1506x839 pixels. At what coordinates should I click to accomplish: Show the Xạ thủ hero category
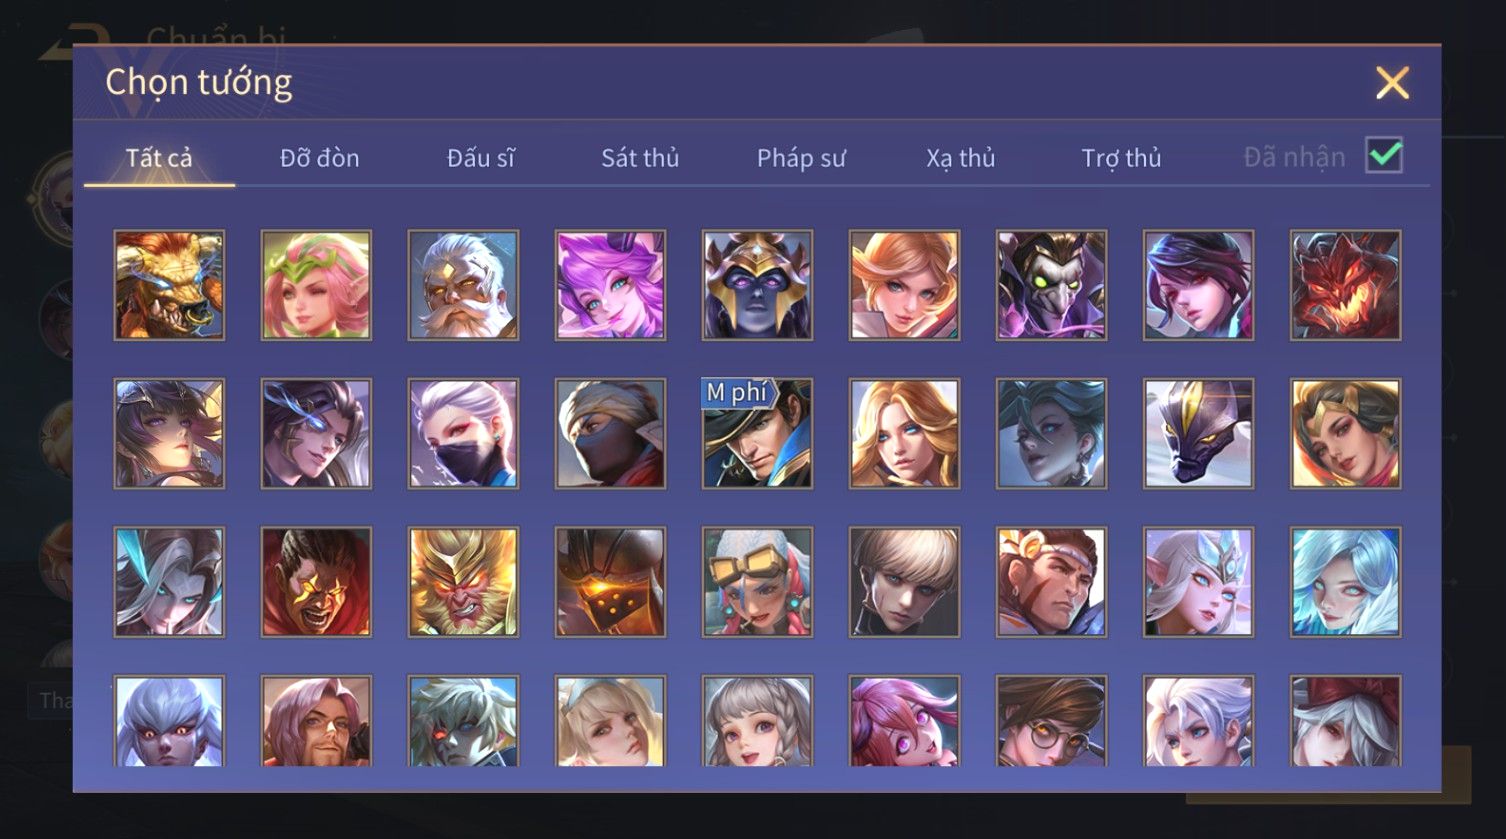[x=960, y=158]
